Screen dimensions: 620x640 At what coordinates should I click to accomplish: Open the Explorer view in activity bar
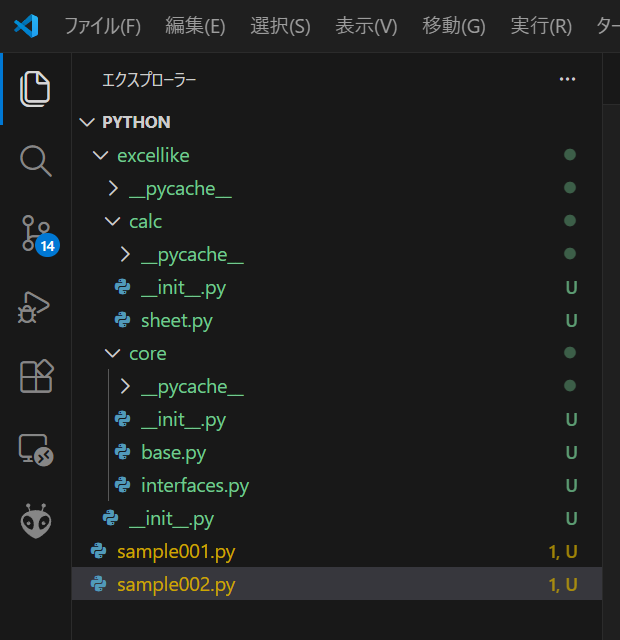tap(35, 89)
